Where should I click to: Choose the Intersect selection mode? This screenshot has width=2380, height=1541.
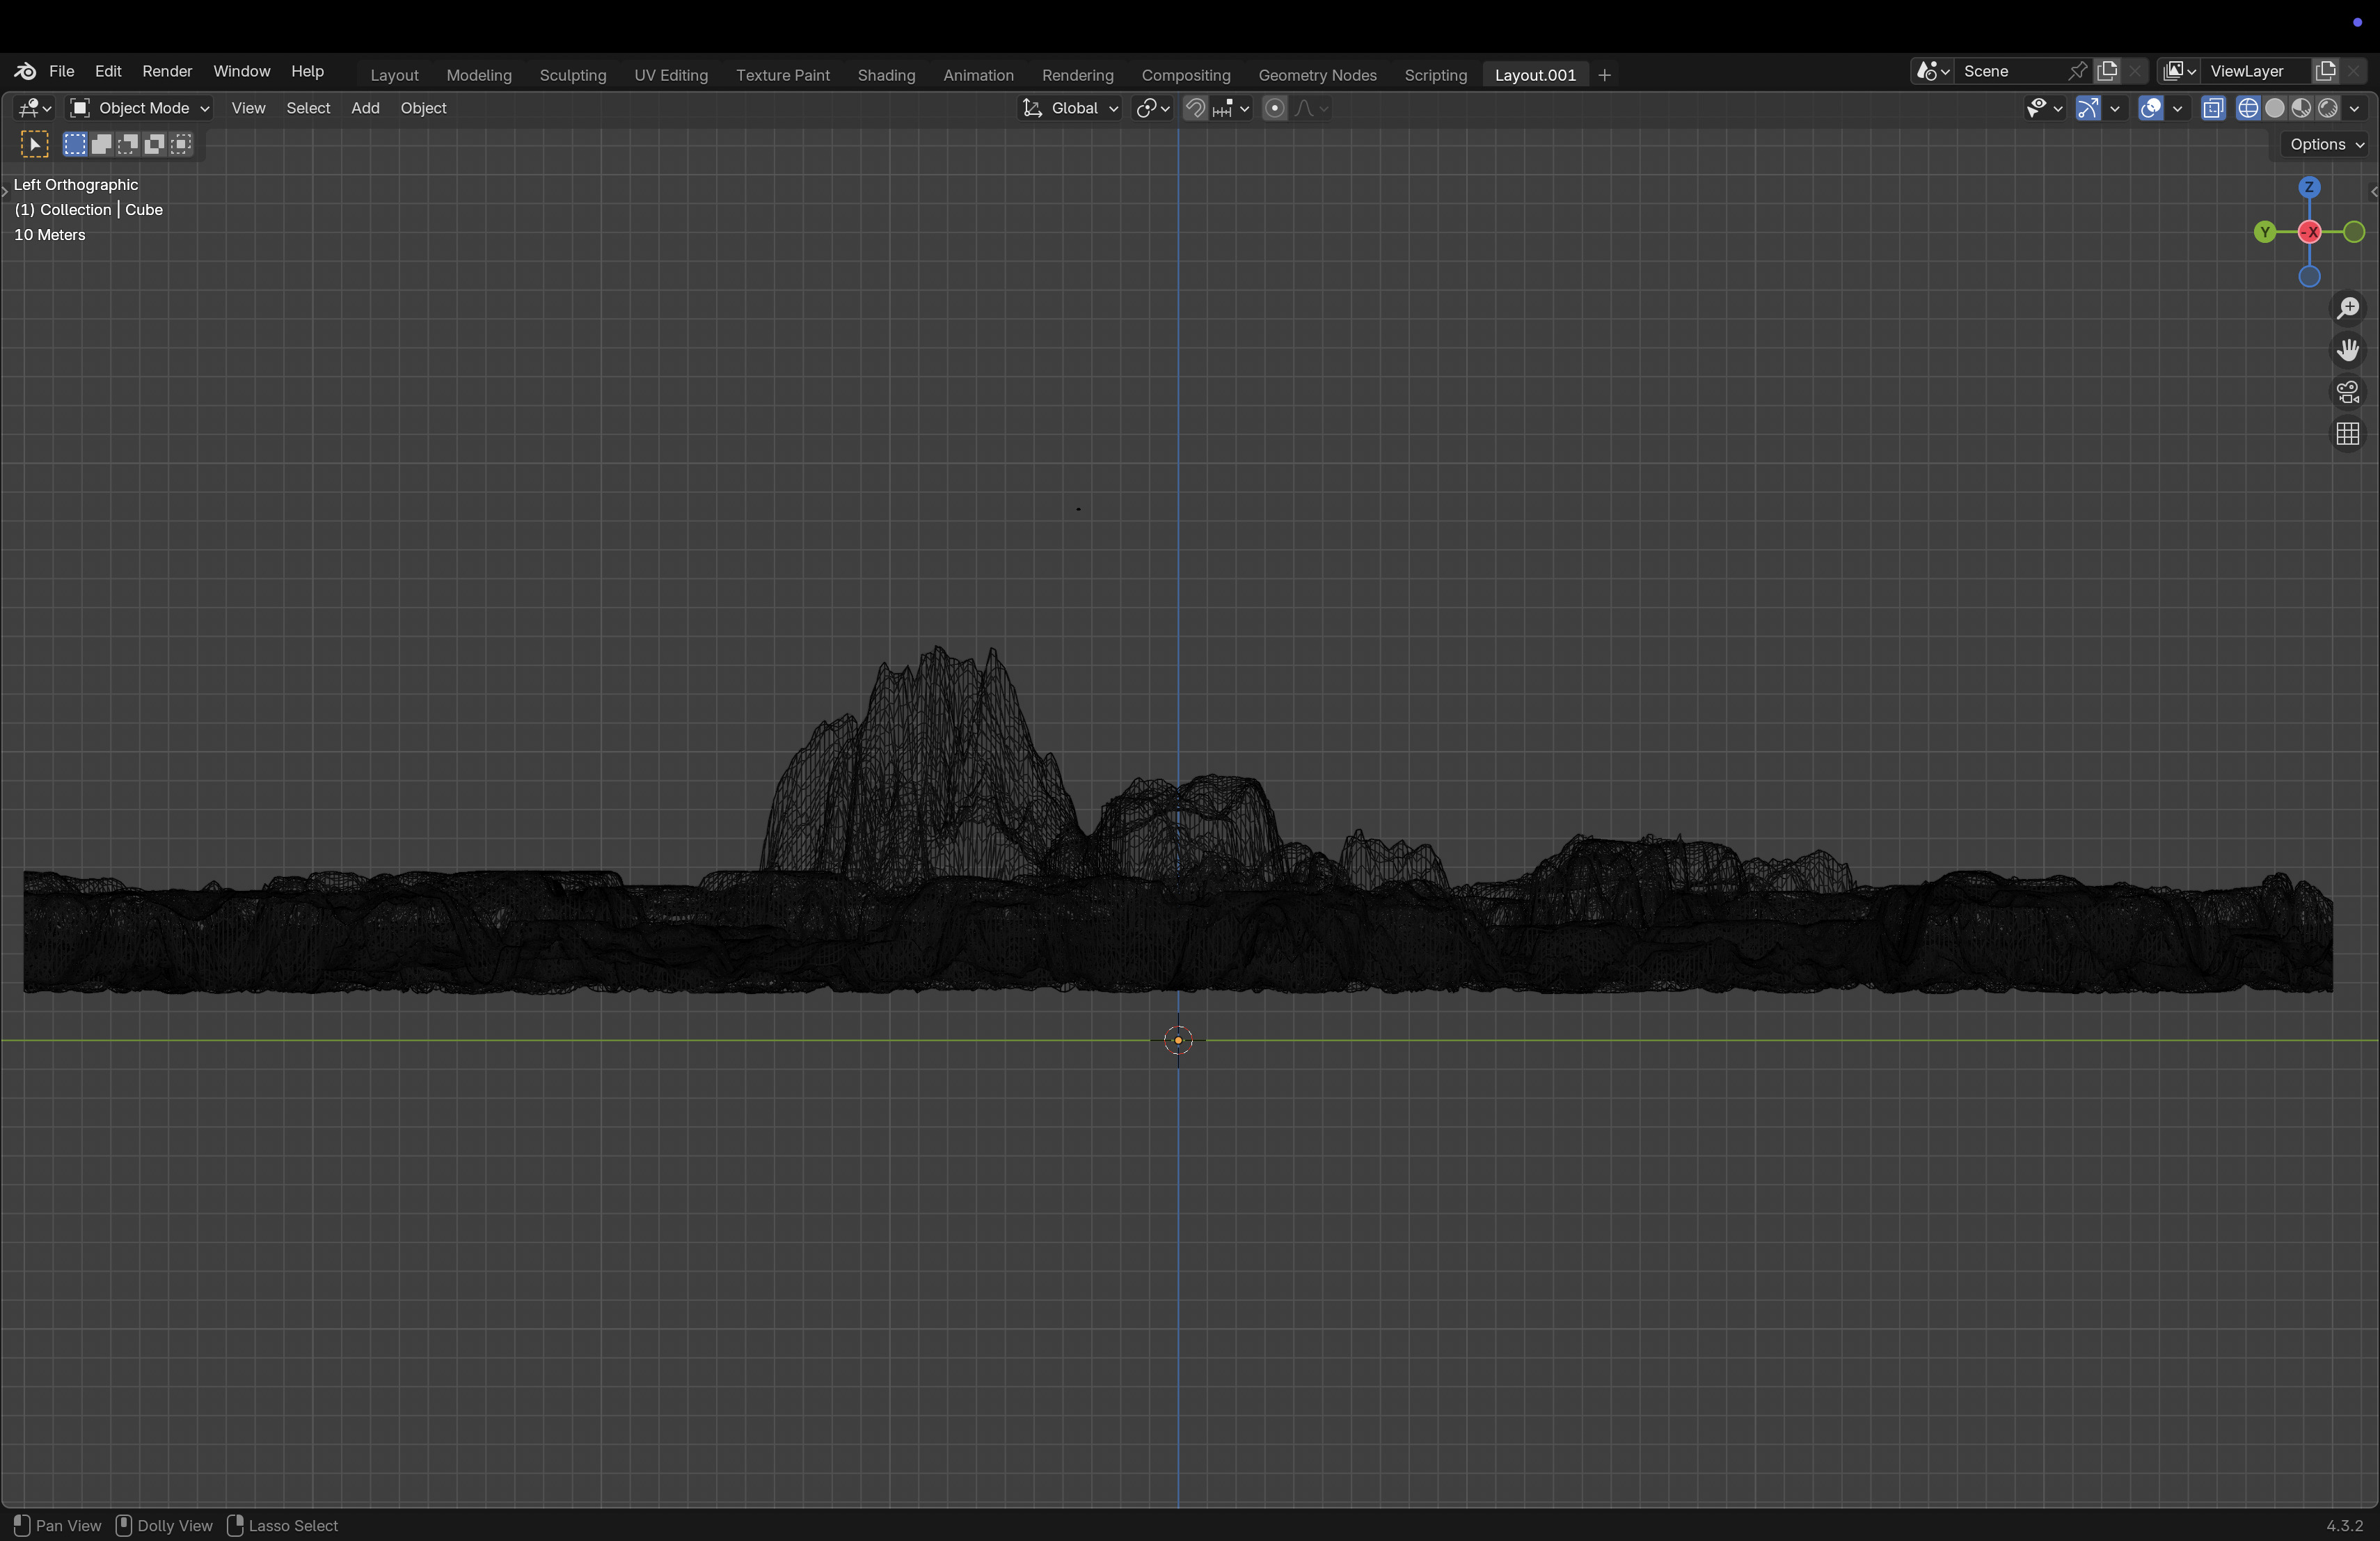click(181, 144)
